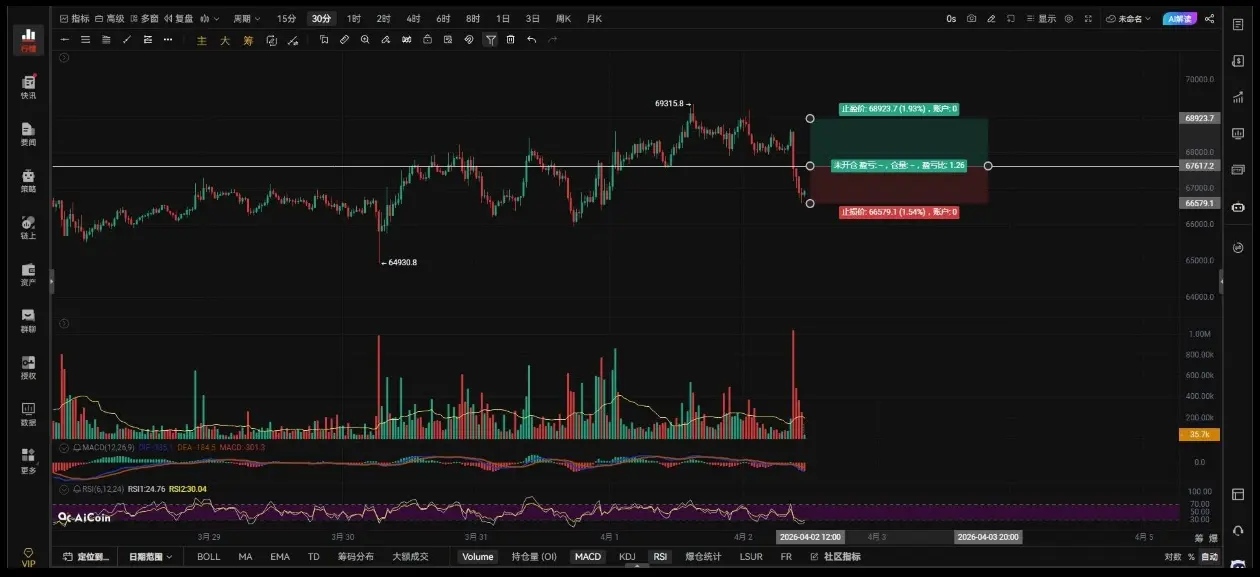The width and height of the screenshot is (1260, 577).
Task: Open the 行情 market icon in sidebar
Action: click(28, 39)
